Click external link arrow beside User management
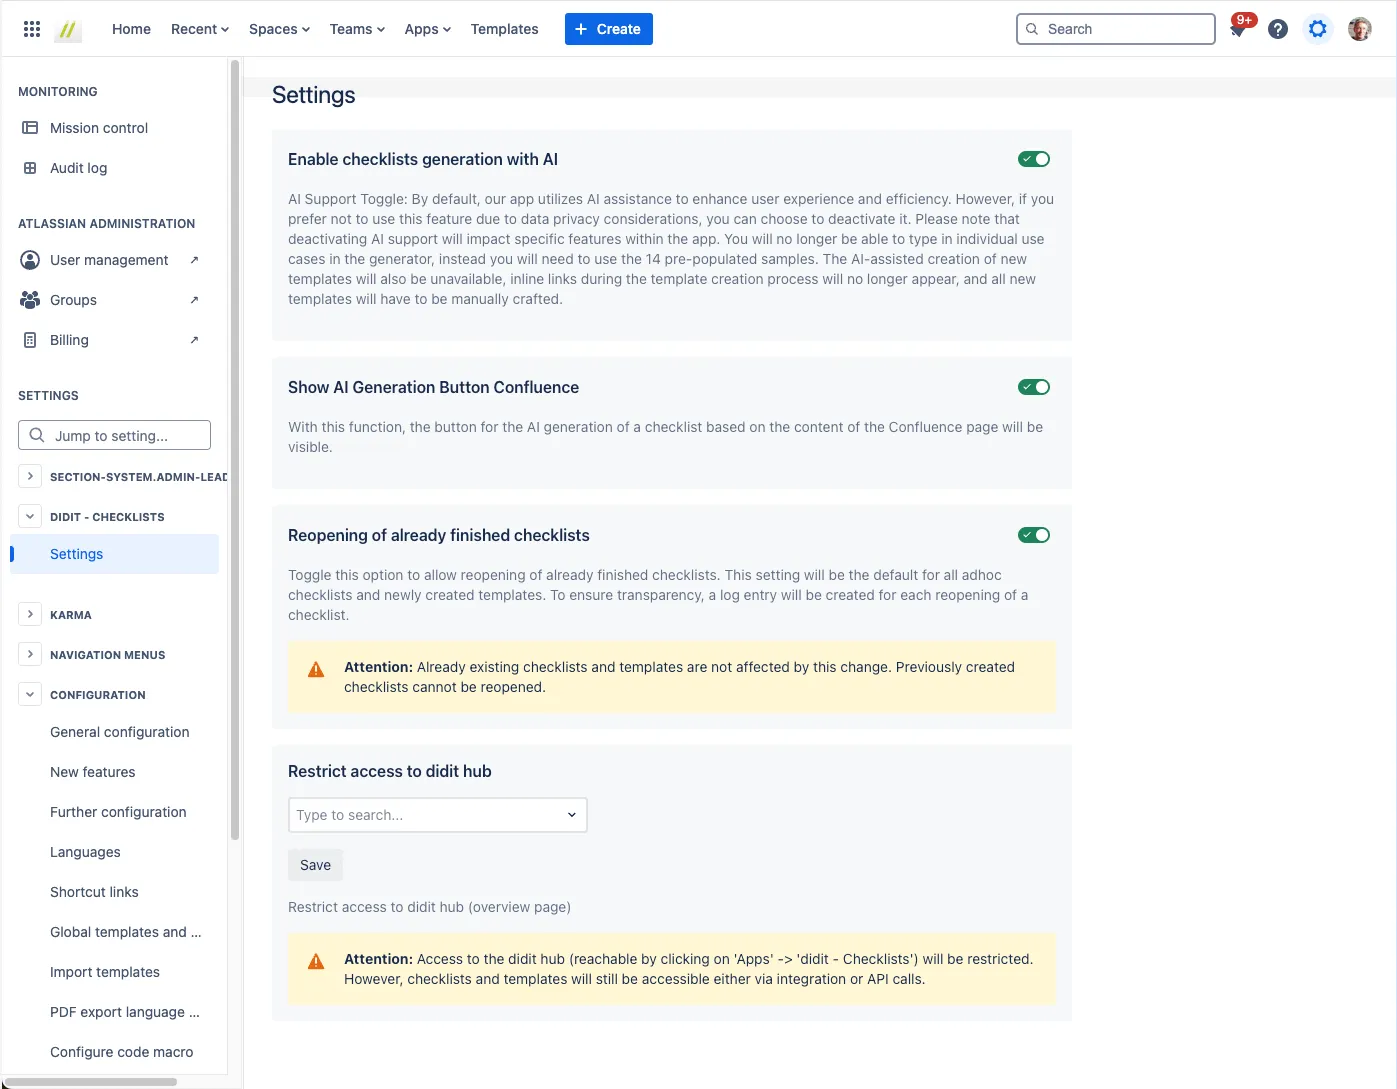This screenshot has width=1397, height=1089. coord(194,260)
